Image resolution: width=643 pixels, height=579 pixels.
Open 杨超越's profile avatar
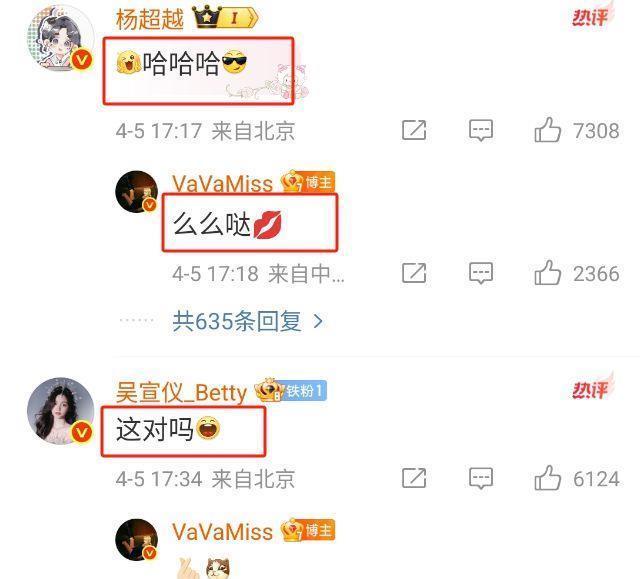click(x=60, y=38)
